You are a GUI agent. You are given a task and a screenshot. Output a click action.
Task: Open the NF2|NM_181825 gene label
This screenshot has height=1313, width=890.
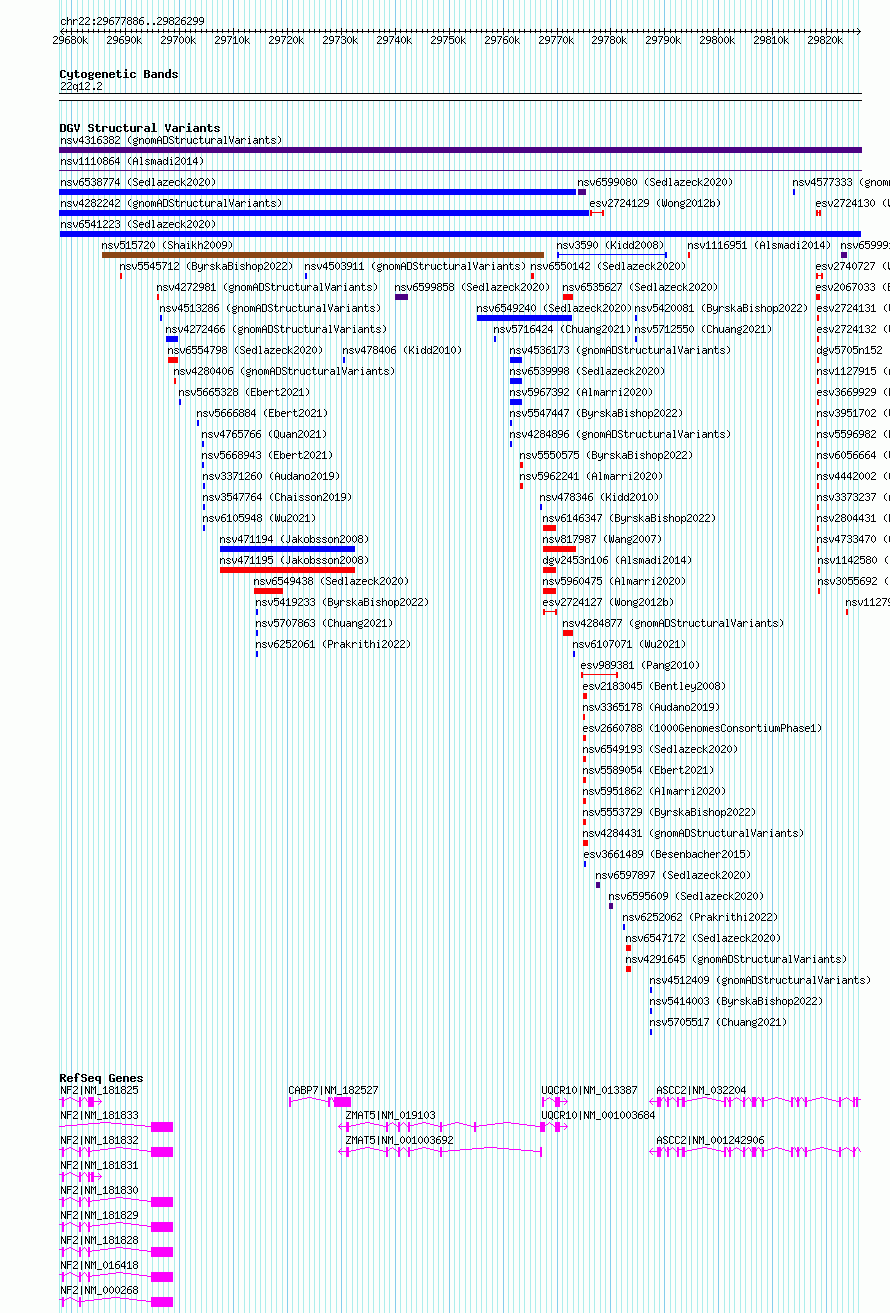(99, 1090)
